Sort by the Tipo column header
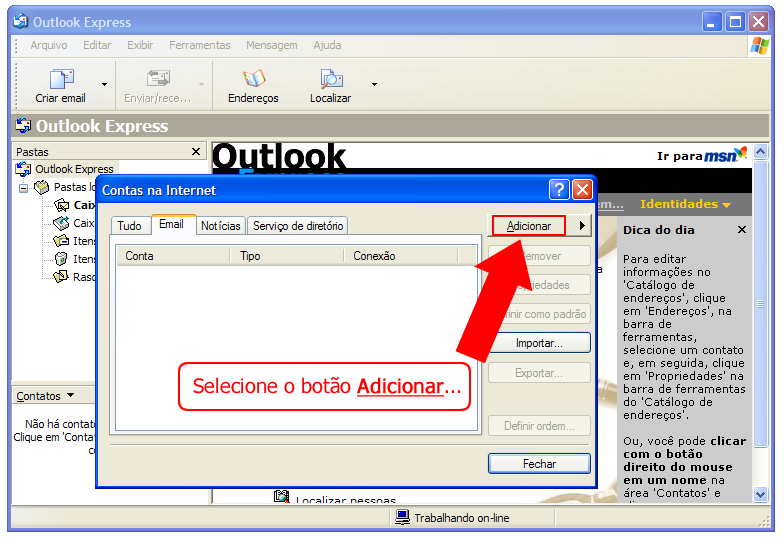This screenshot has width=784, height=539. pyautogui.click(x=286, y=256)
